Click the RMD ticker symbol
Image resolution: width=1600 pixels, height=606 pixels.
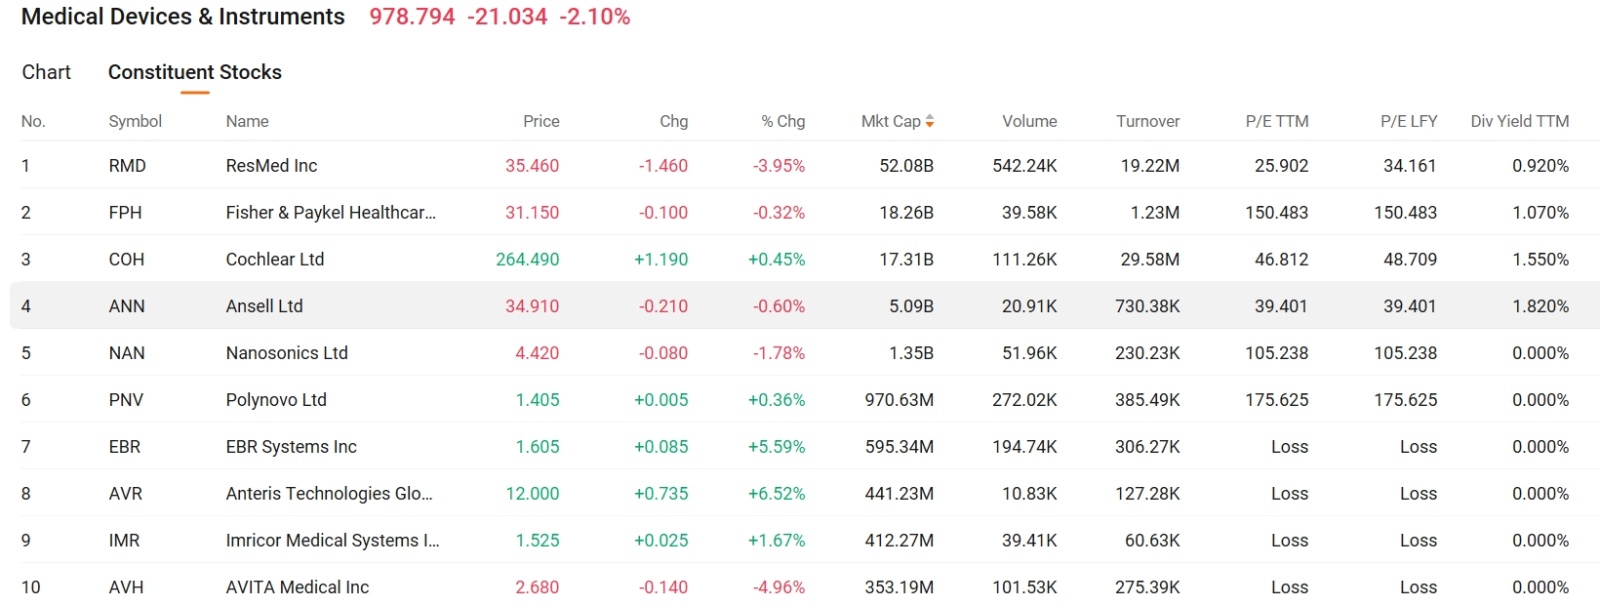coord(127,165)
